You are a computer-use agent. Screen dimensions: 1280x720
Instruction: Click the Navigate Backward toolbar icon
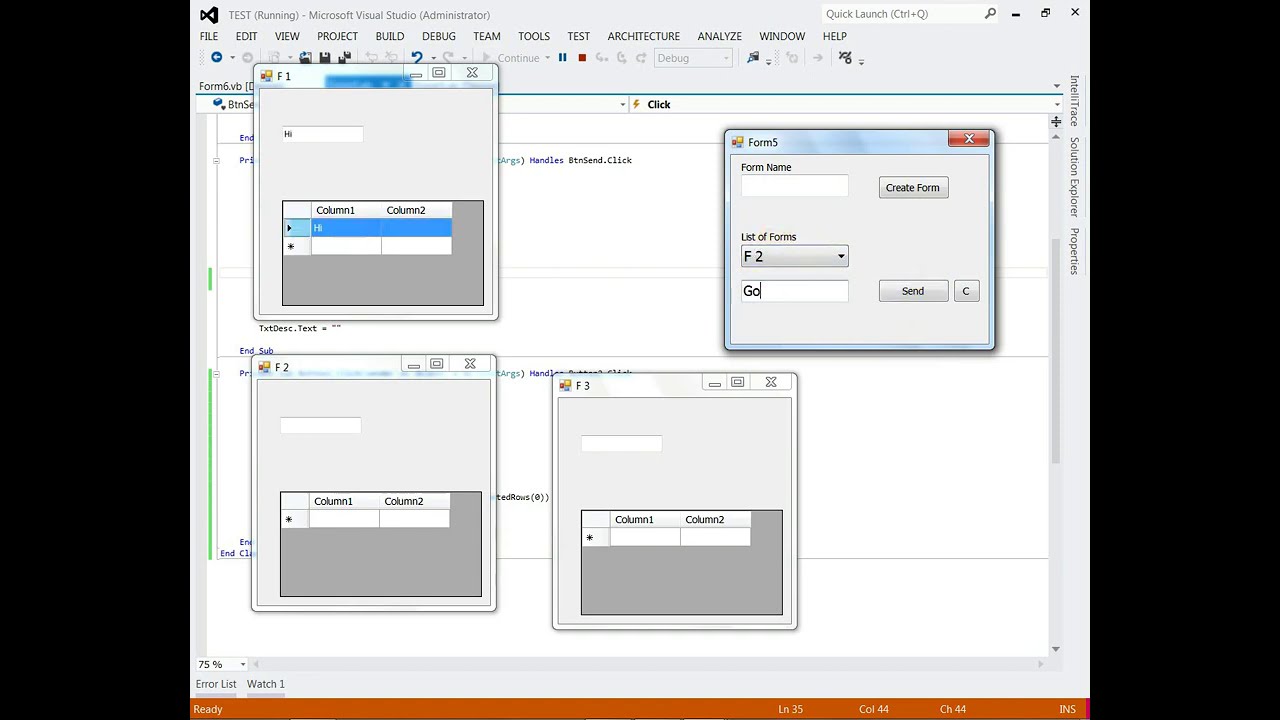[216, 58]
